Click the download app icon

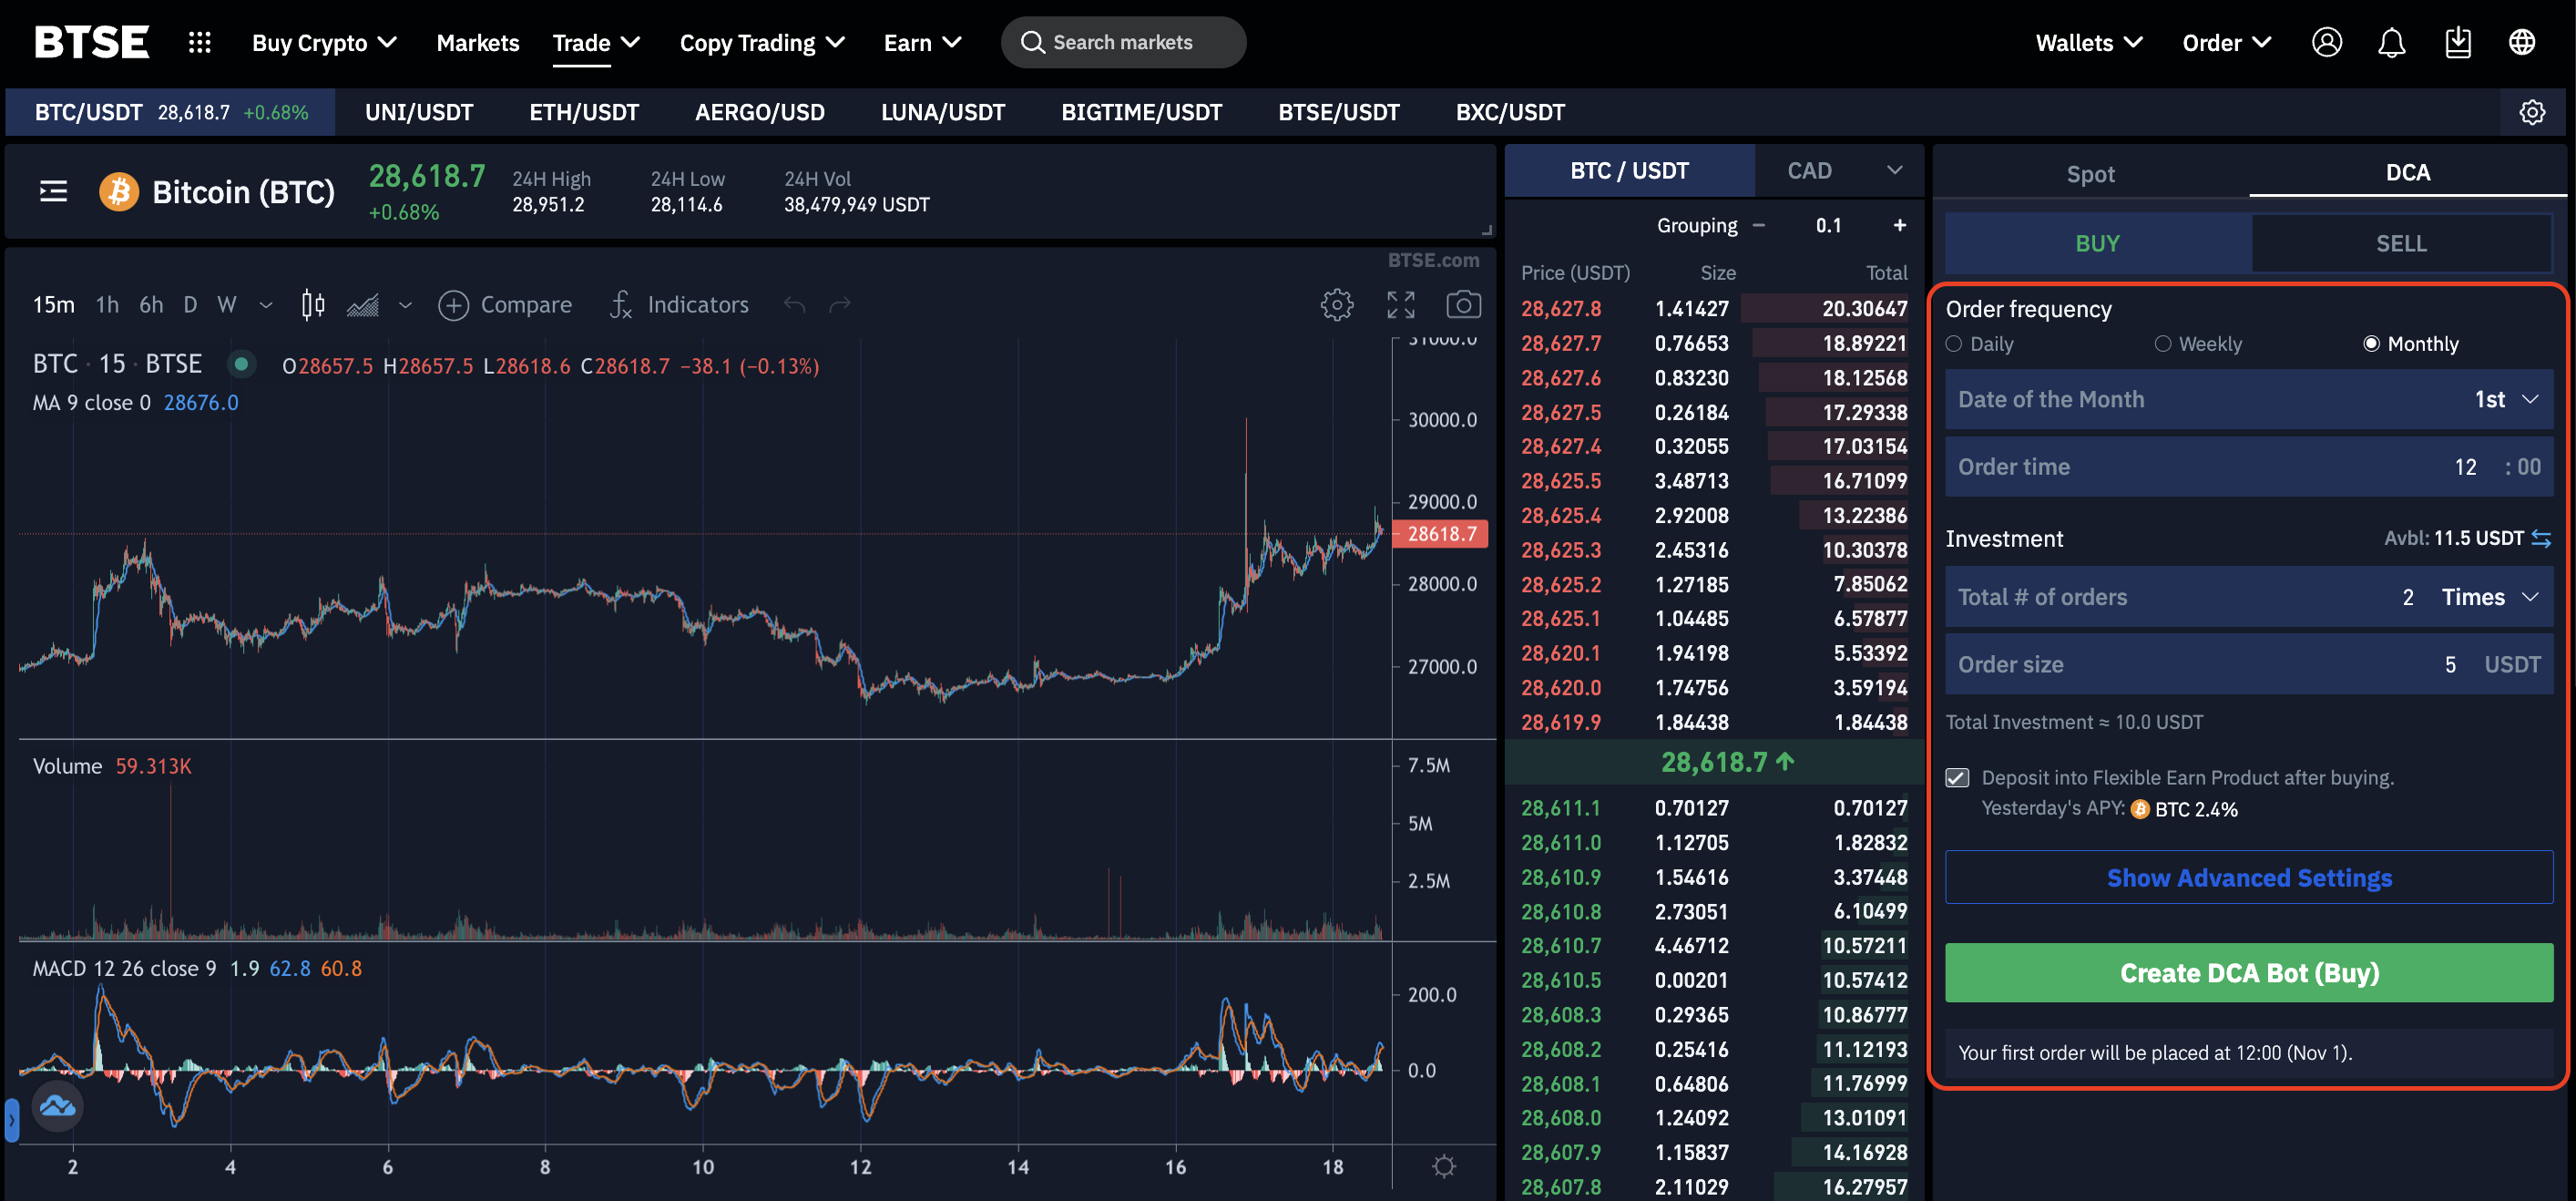(2458, 42)
